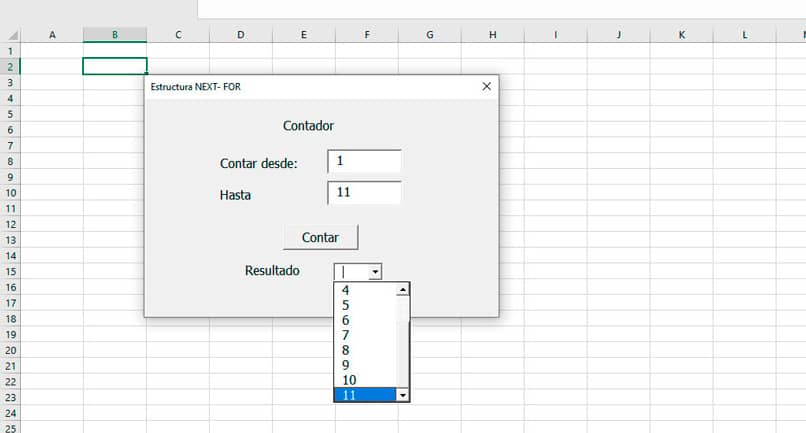Select column F header
This screenshot has width=806, height=433.
[x=367, y=35]
